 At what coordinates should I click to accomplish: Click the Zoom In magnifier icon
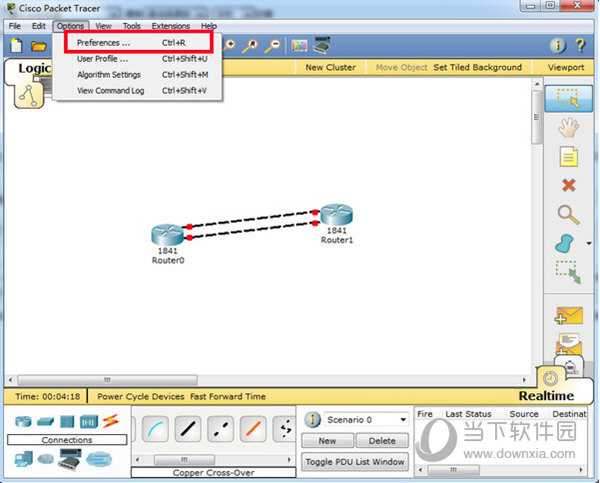click(229, 46)
